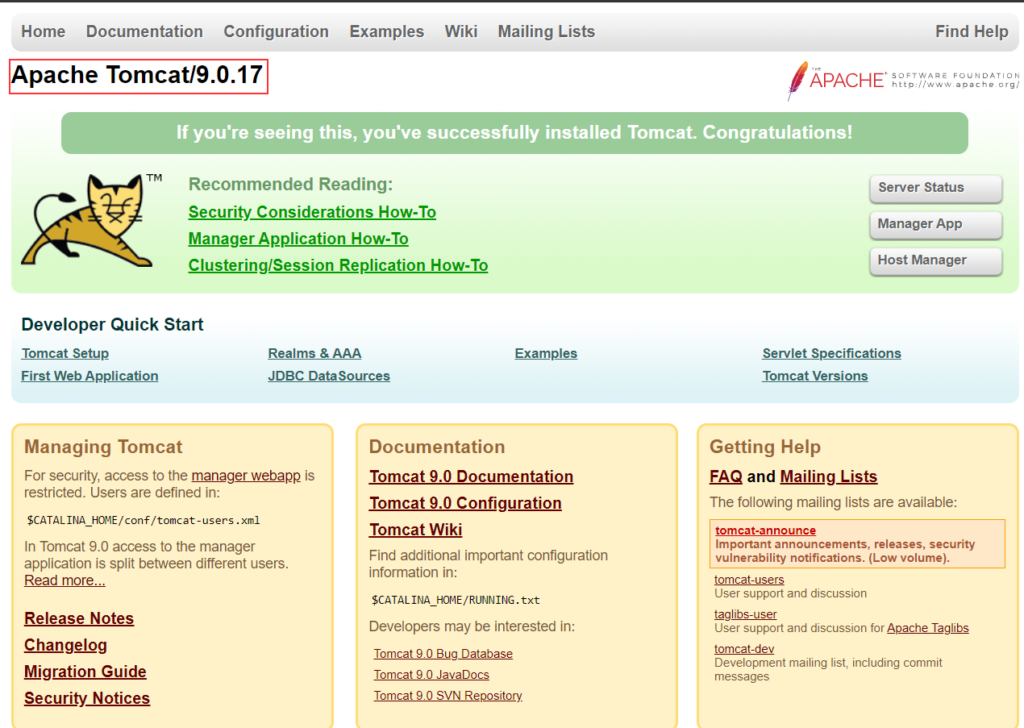Visit the Servlet Specifications link
1024x728 pixels.
(831, 353)
